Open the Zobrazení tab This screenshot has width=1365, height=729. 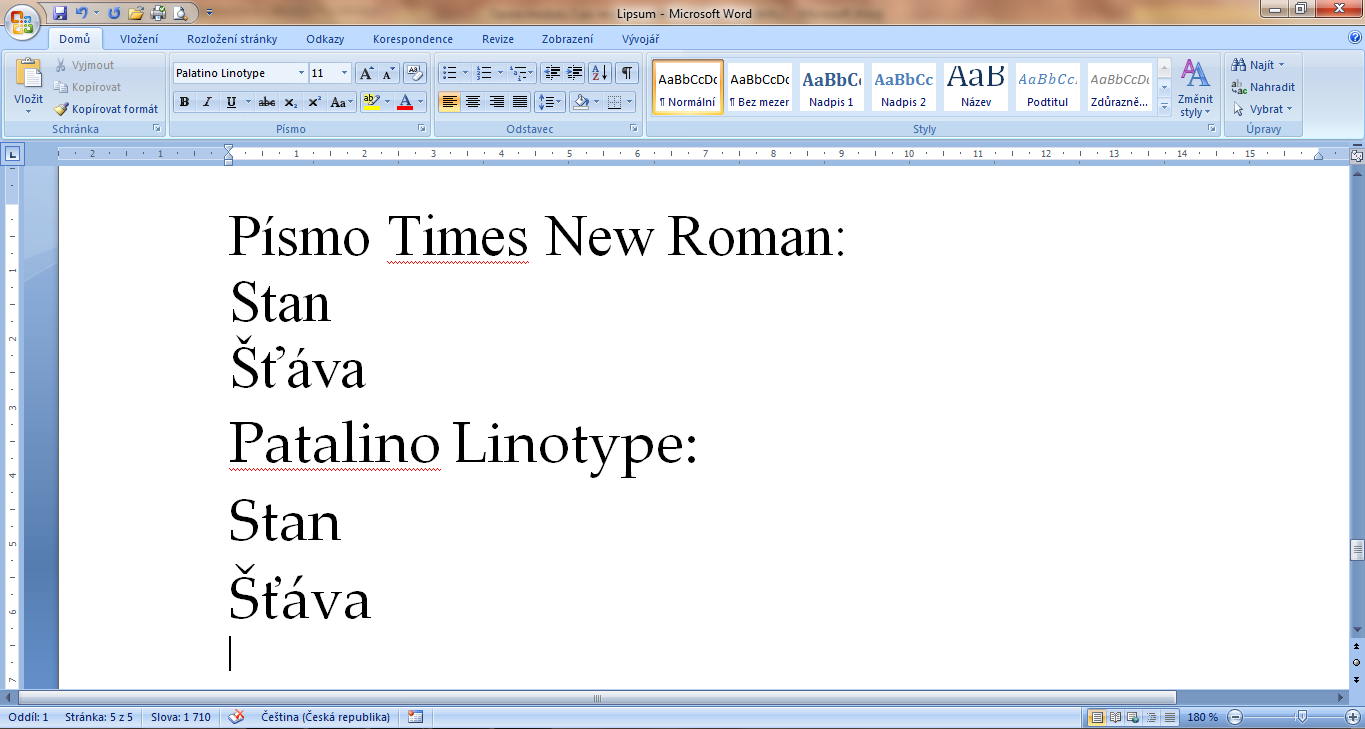(566, 39)
